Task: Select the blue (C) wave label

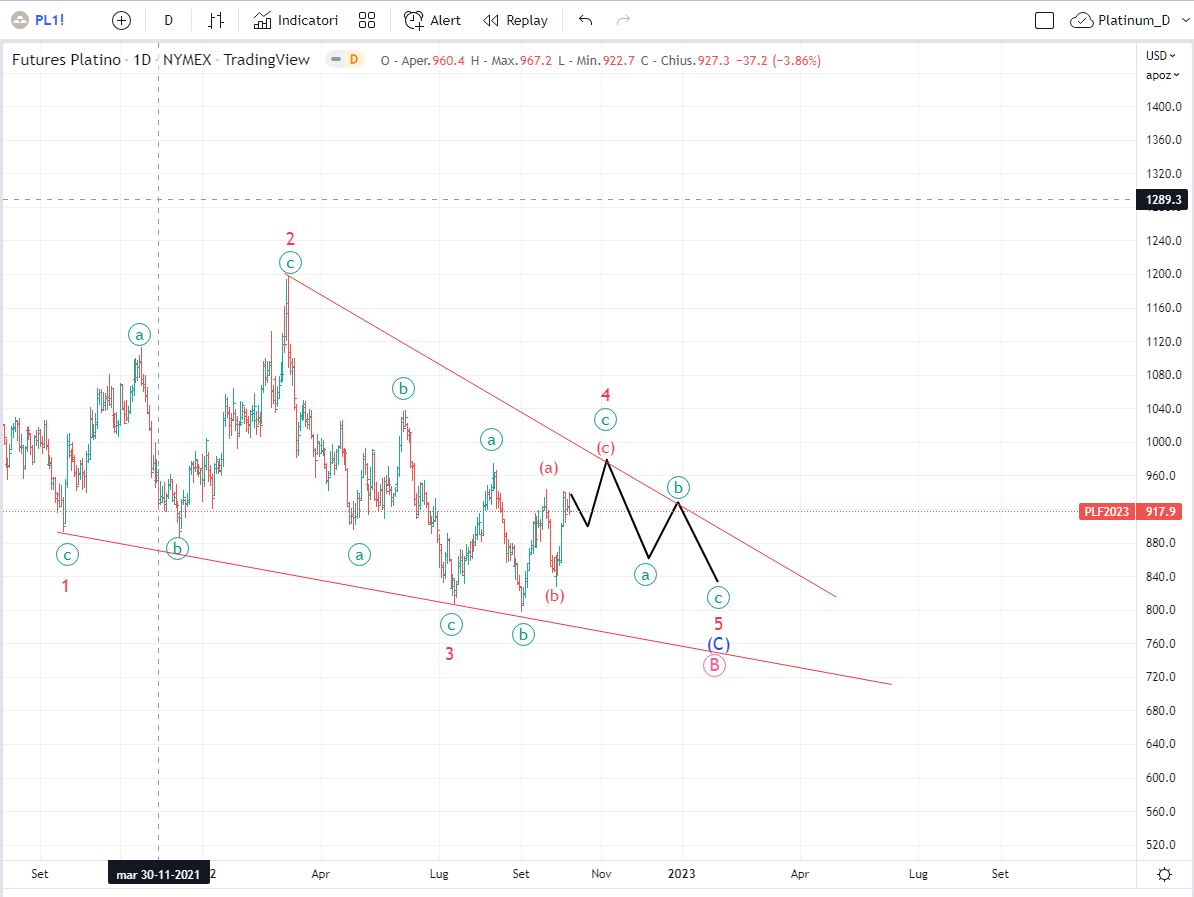Action: pos(718,644)
